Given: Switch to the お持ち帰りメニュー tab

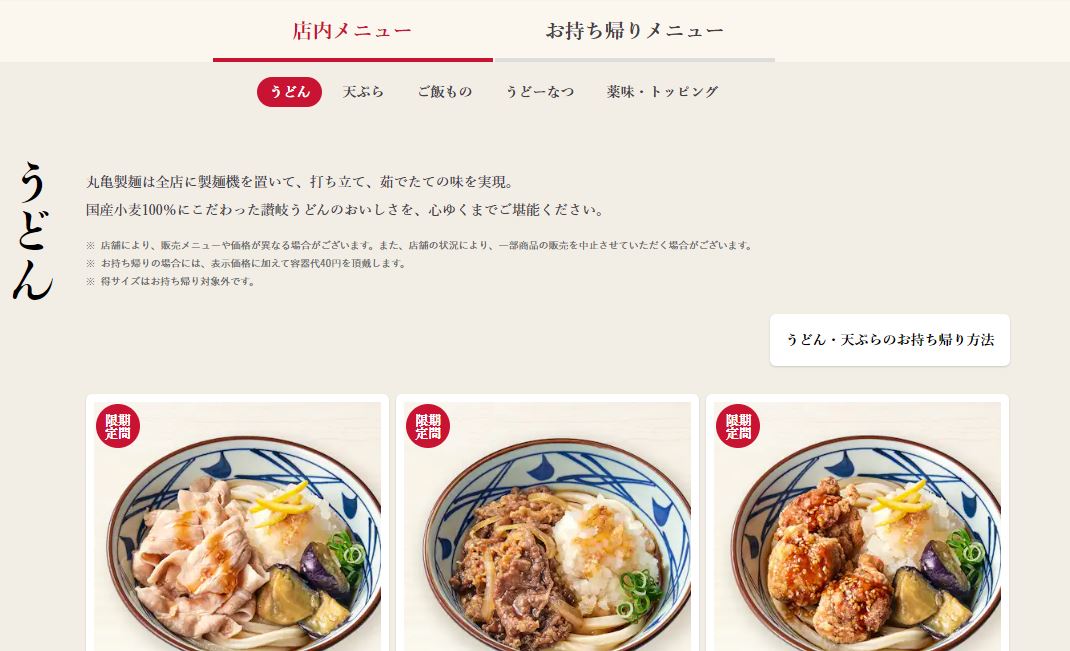Looking at the screenshot, I should 635,31.
